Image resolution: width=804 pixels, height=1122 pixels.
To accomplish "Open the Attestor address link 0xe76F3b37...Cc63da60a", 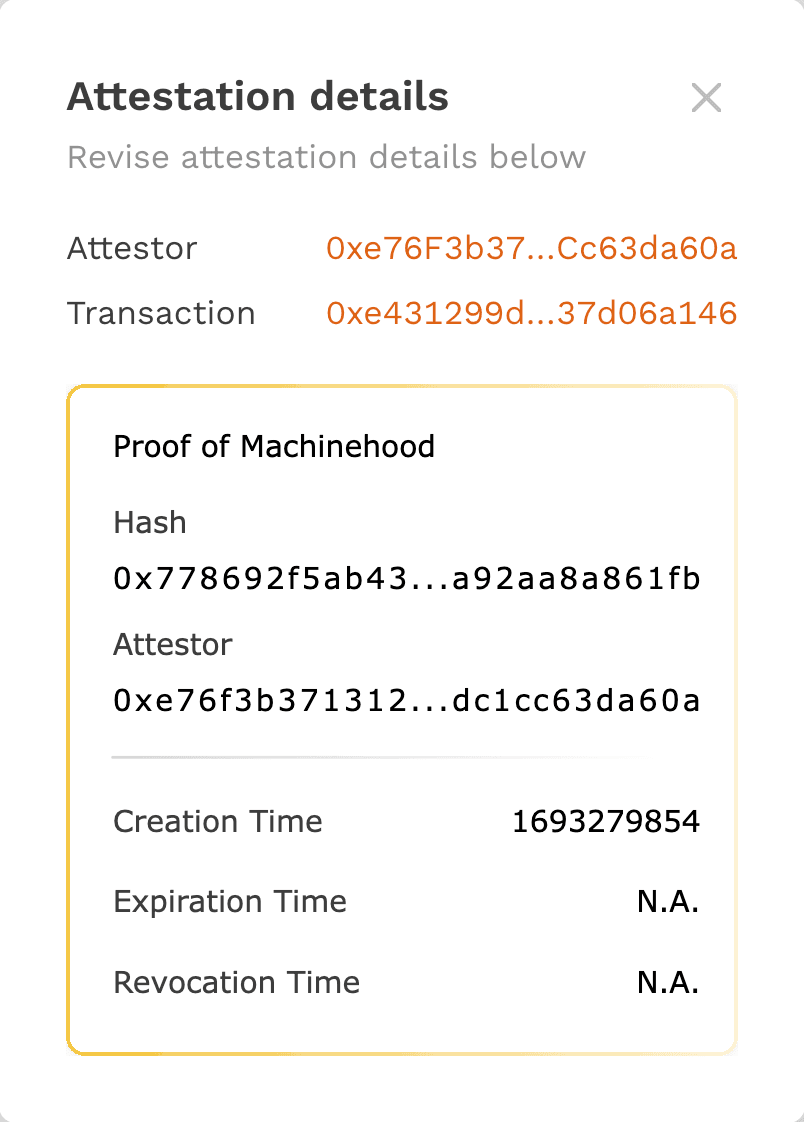I will [x=533, y=249].
